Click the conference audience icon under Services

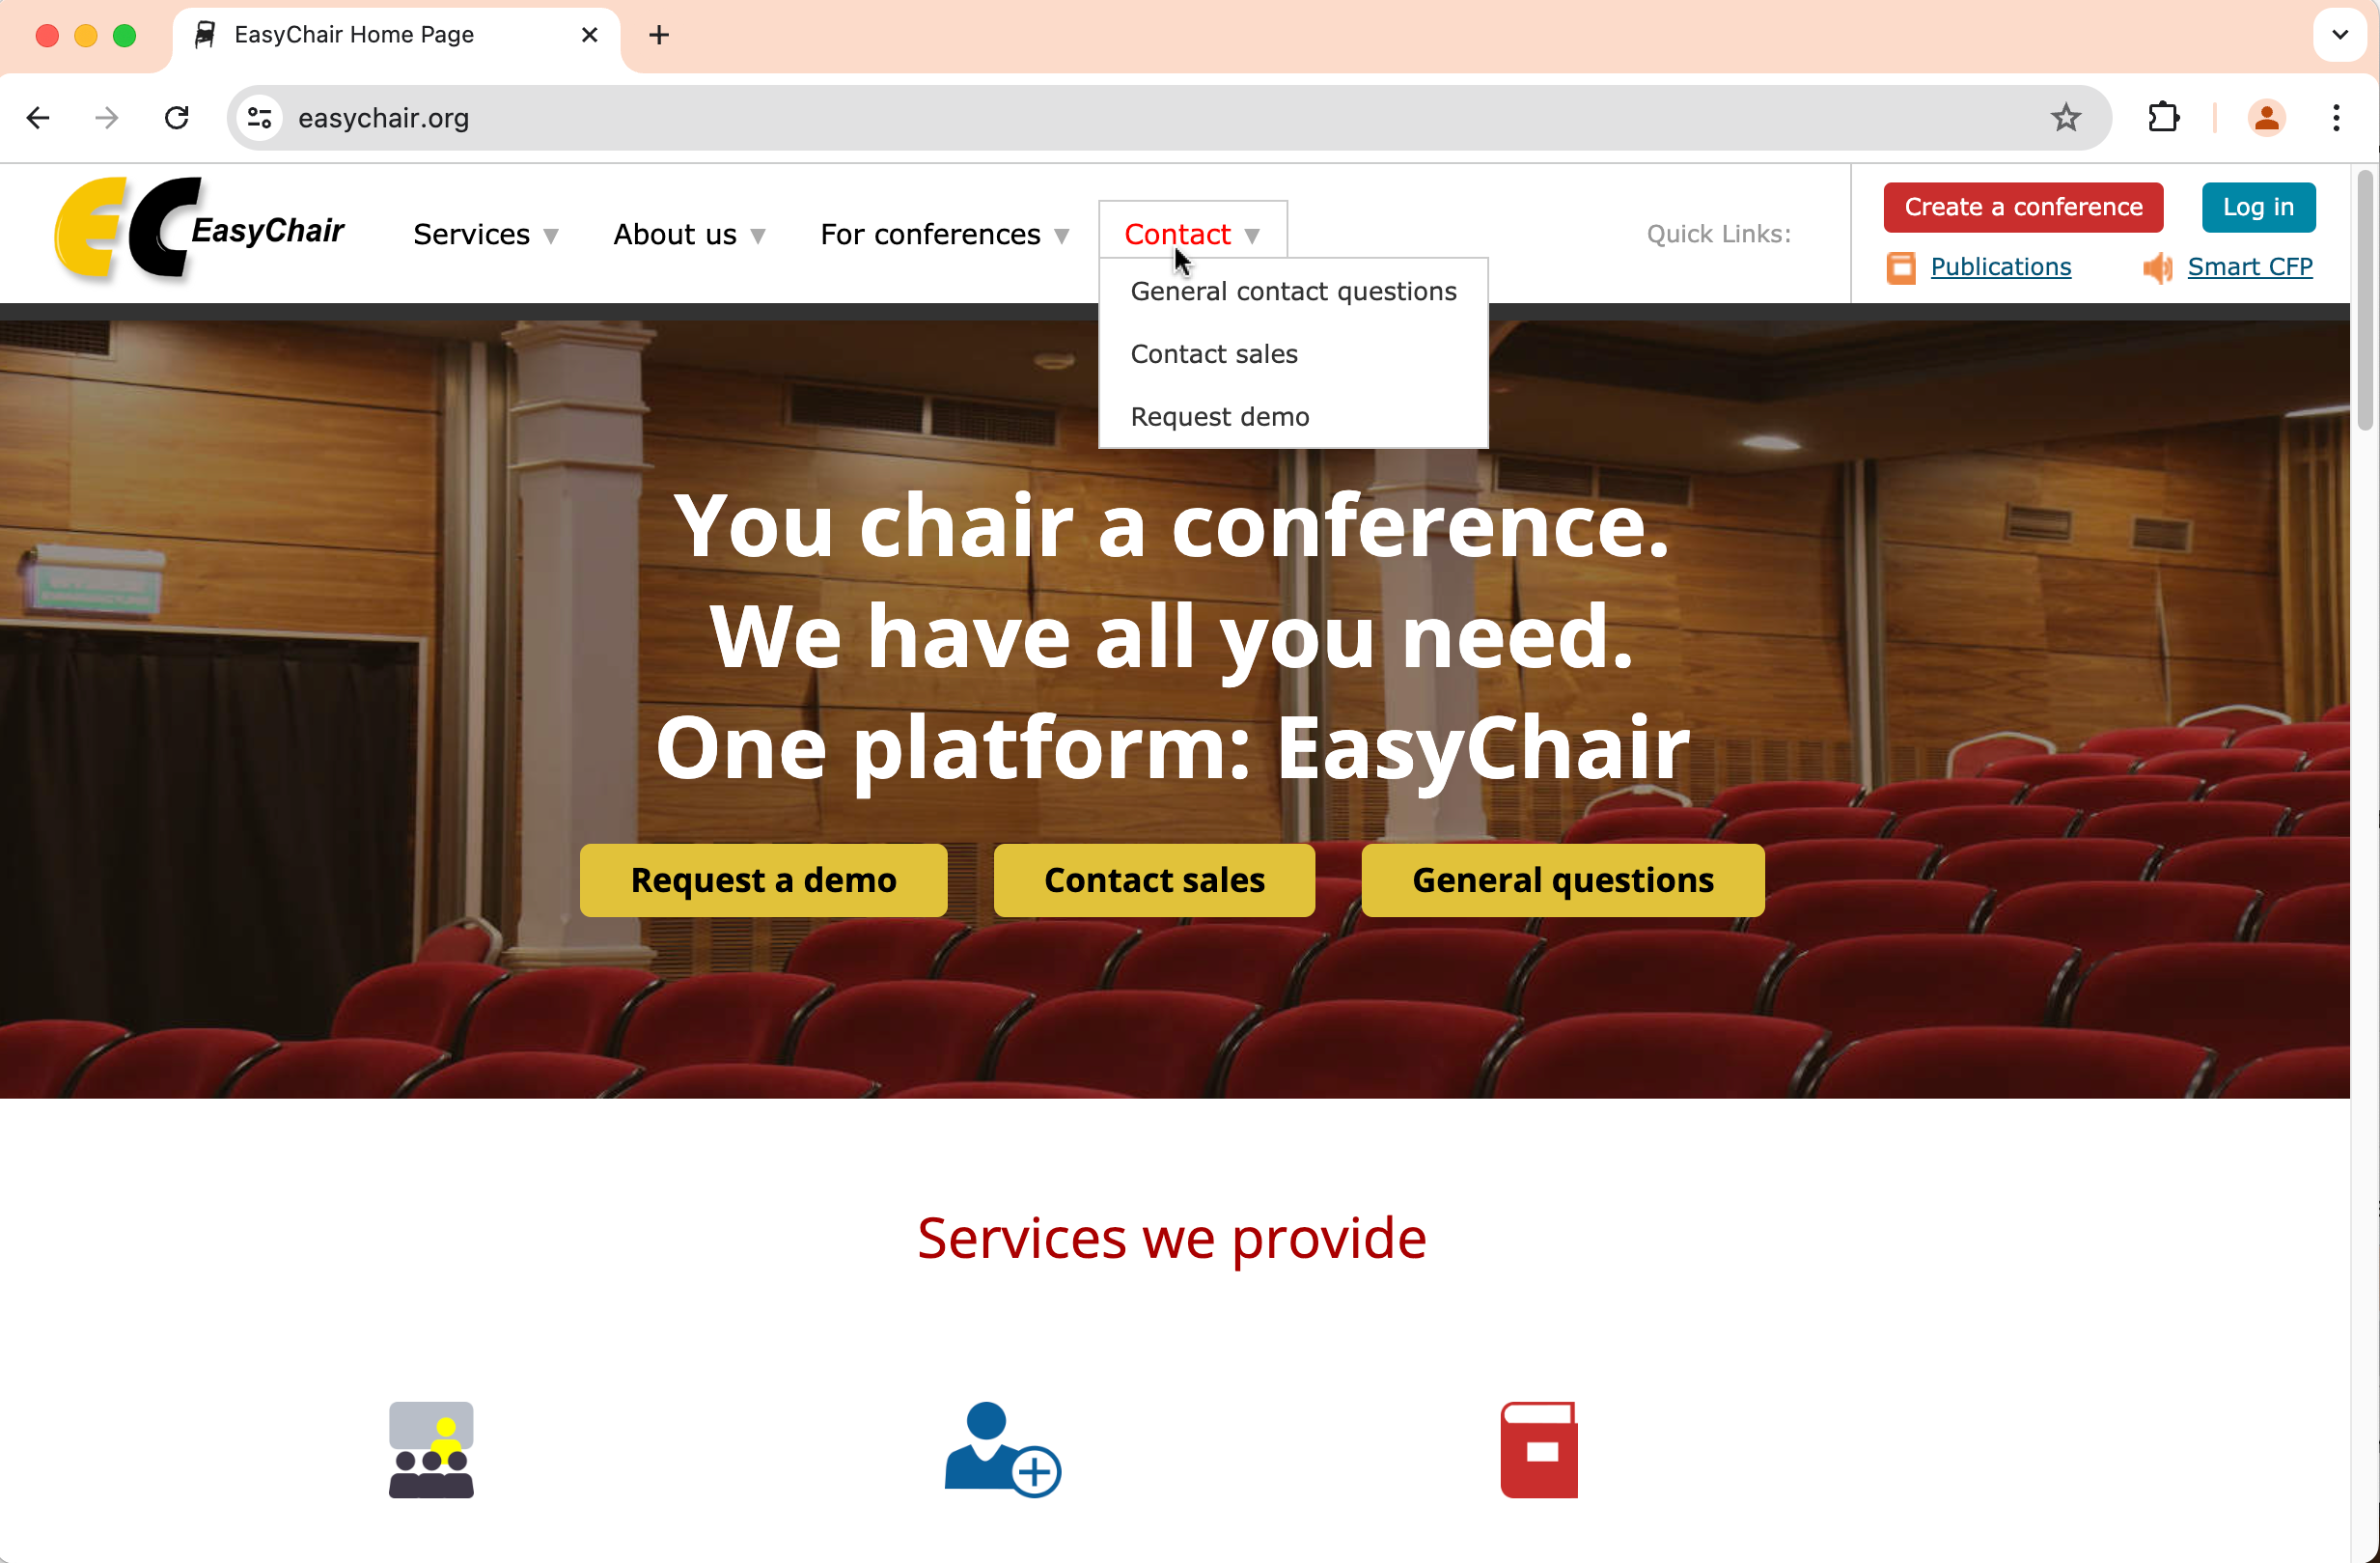tap(431, 1449)
